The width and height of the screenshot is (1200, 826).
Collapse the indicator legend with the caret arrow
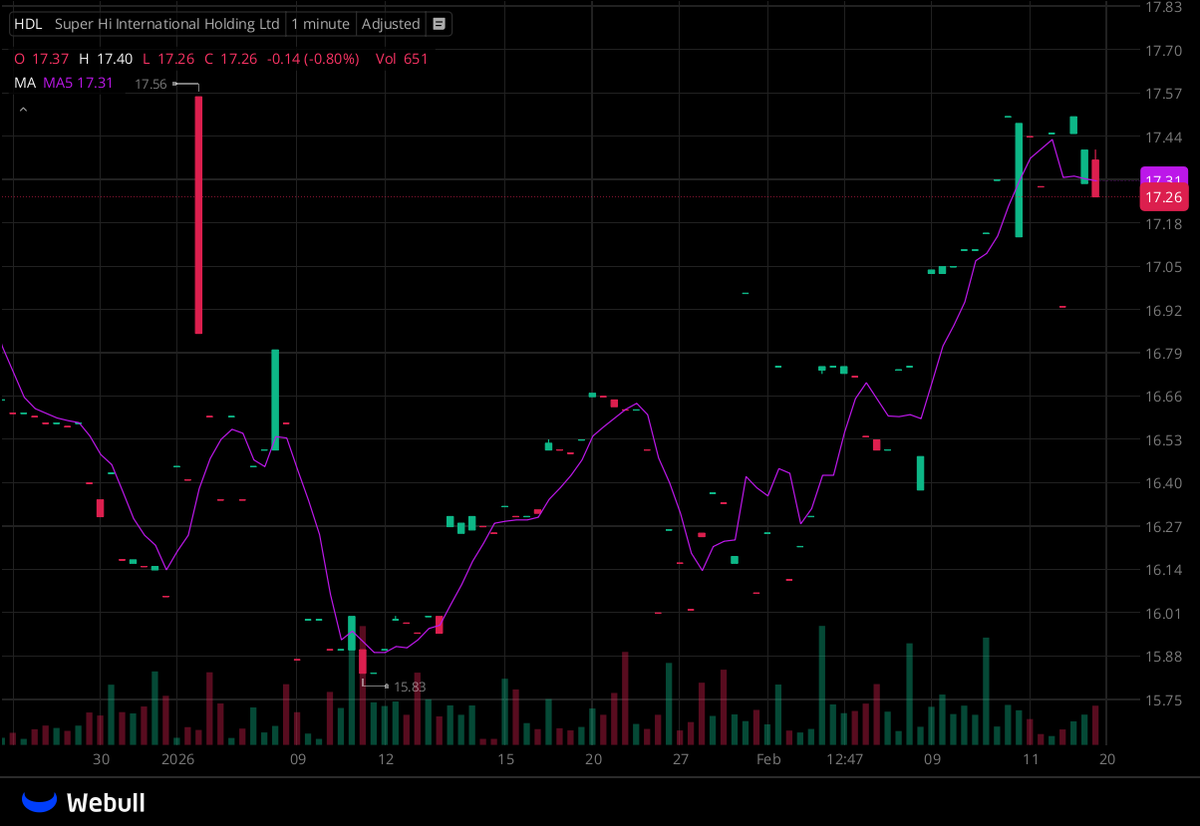click(x=23, y=108)
